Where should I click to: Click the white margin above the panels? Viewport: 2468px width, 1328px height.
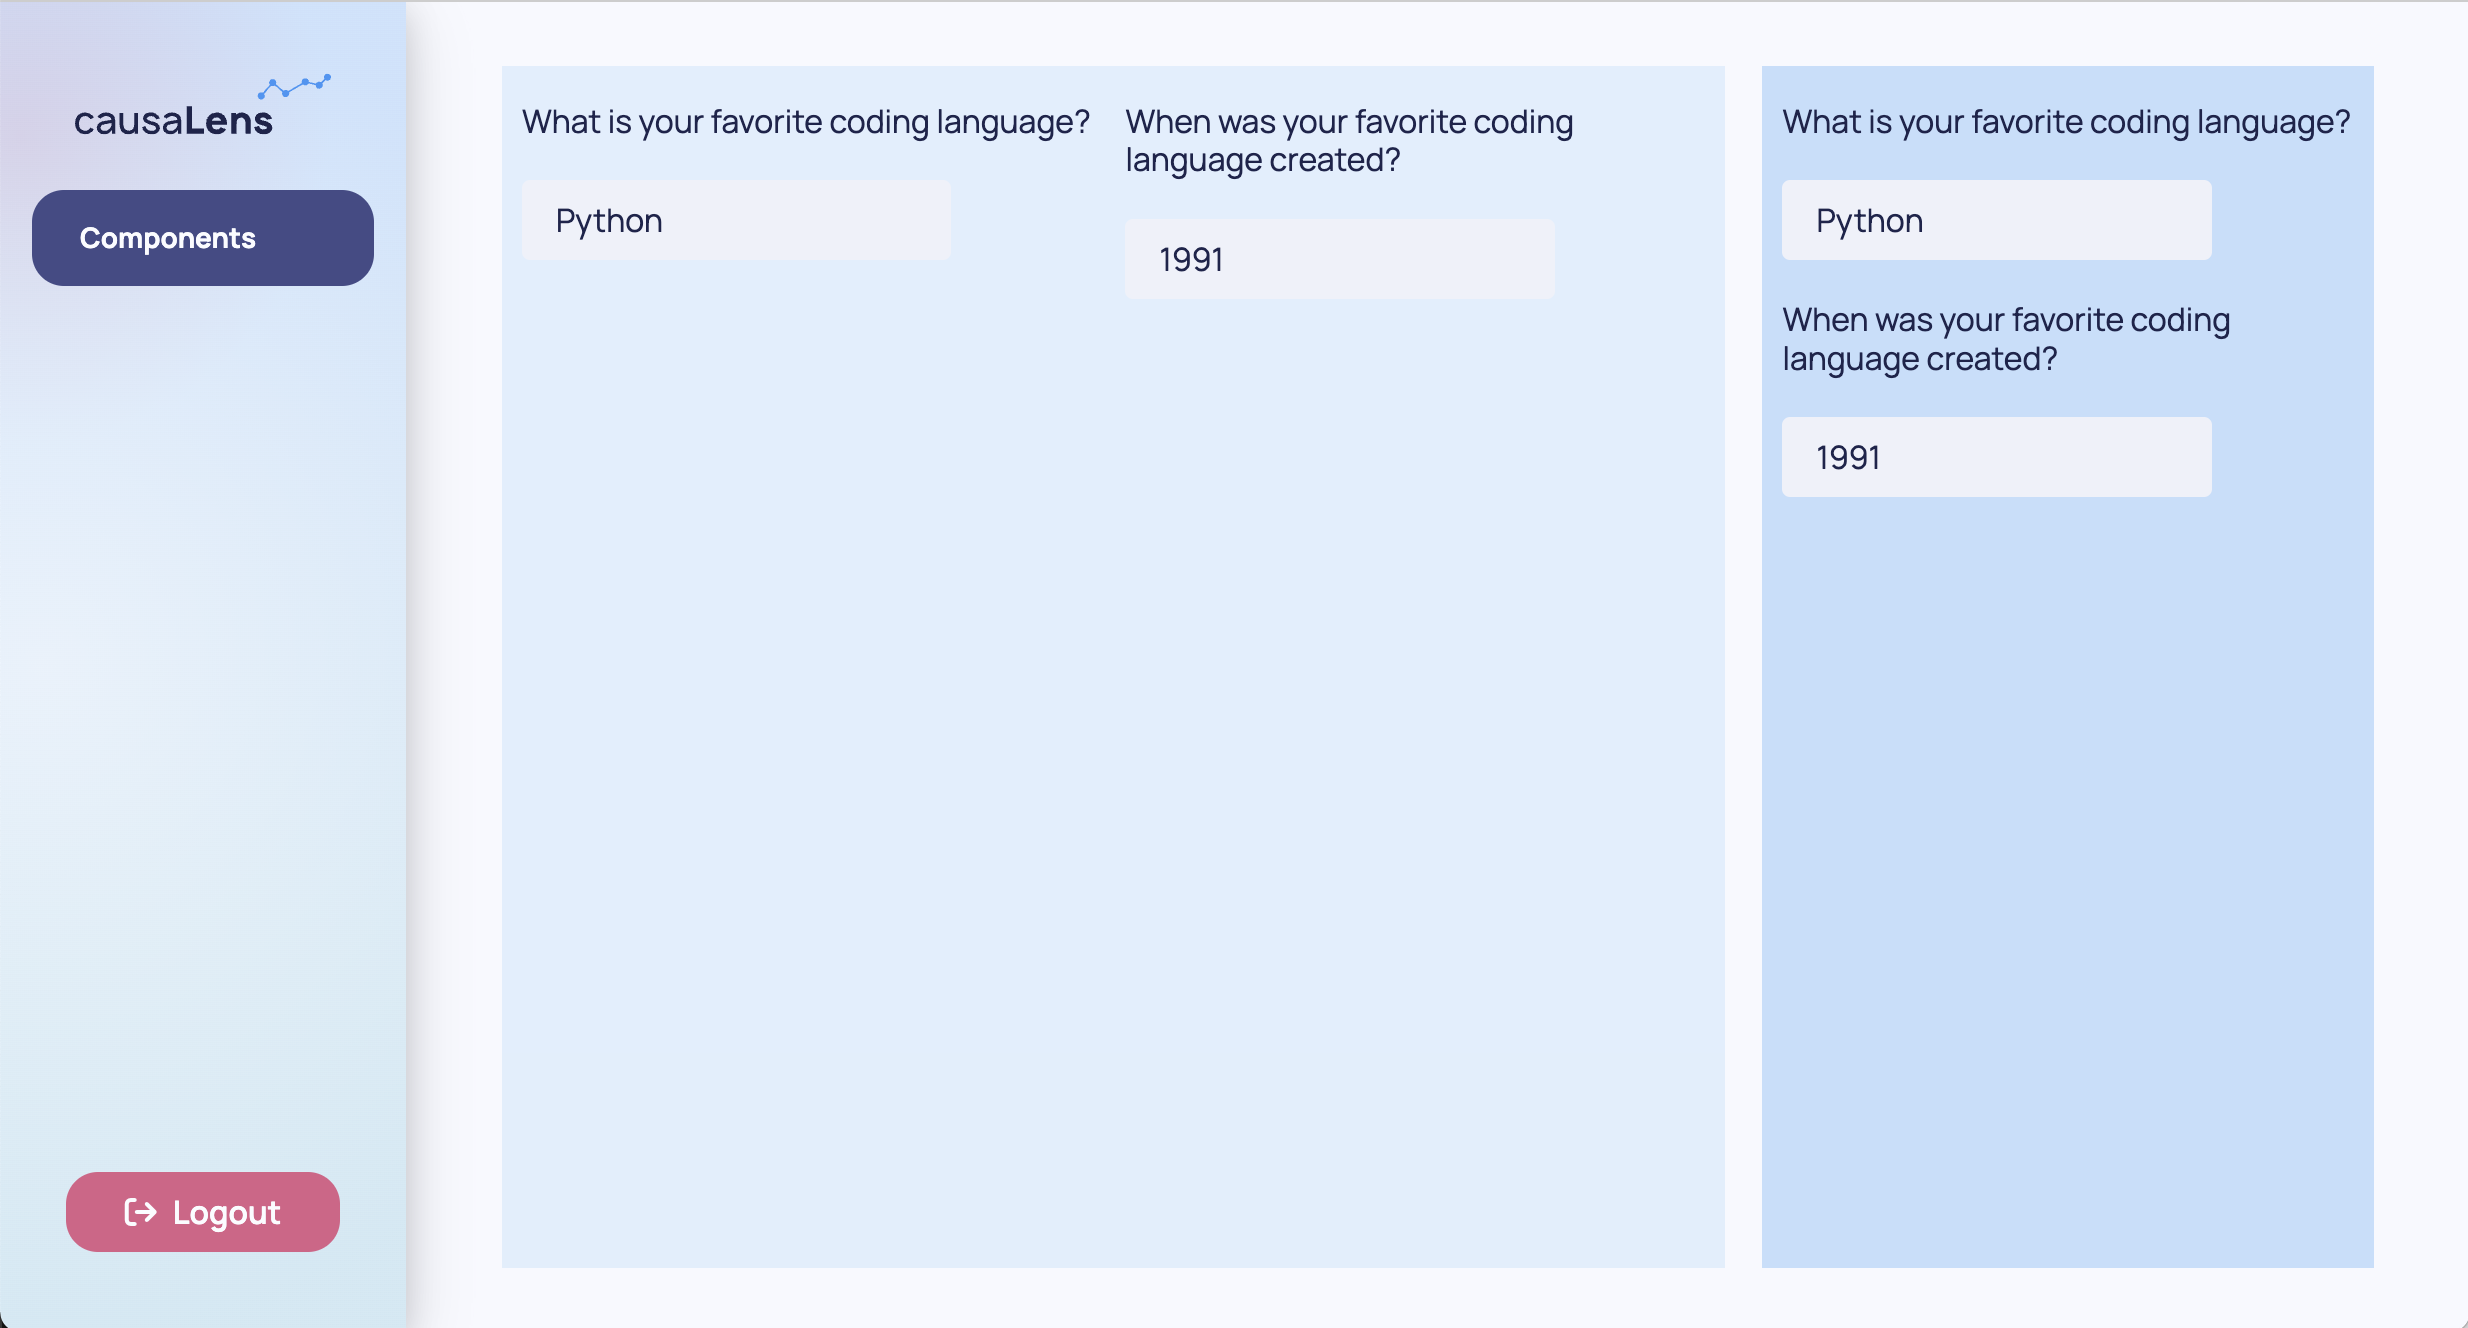click(1437, 34)
